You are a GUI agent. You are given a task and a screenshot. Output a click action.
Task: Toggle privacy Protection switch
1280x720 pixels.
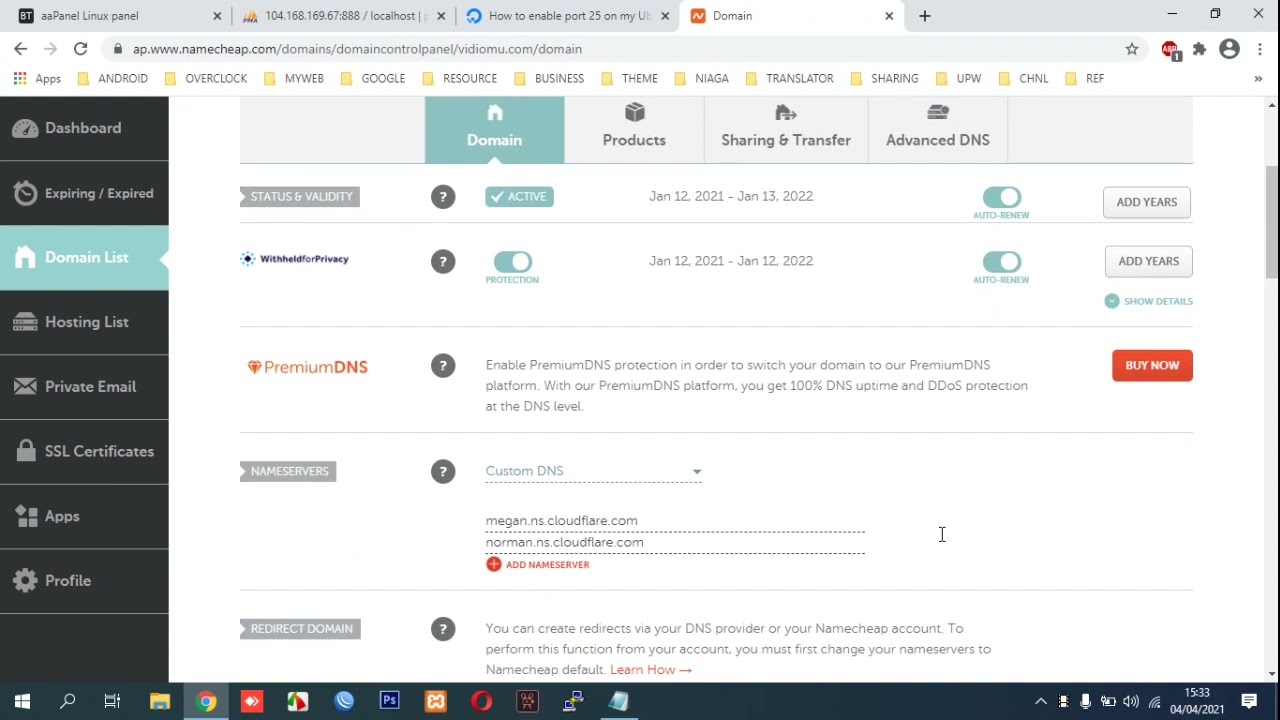click(x=512, y=262)
